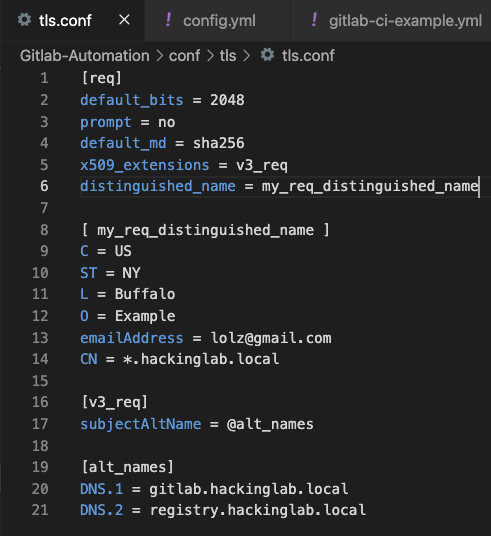Place cursor on the [req] section header
Screen dimensions: 491x536
pyautogui.click(x=102, y=78)
